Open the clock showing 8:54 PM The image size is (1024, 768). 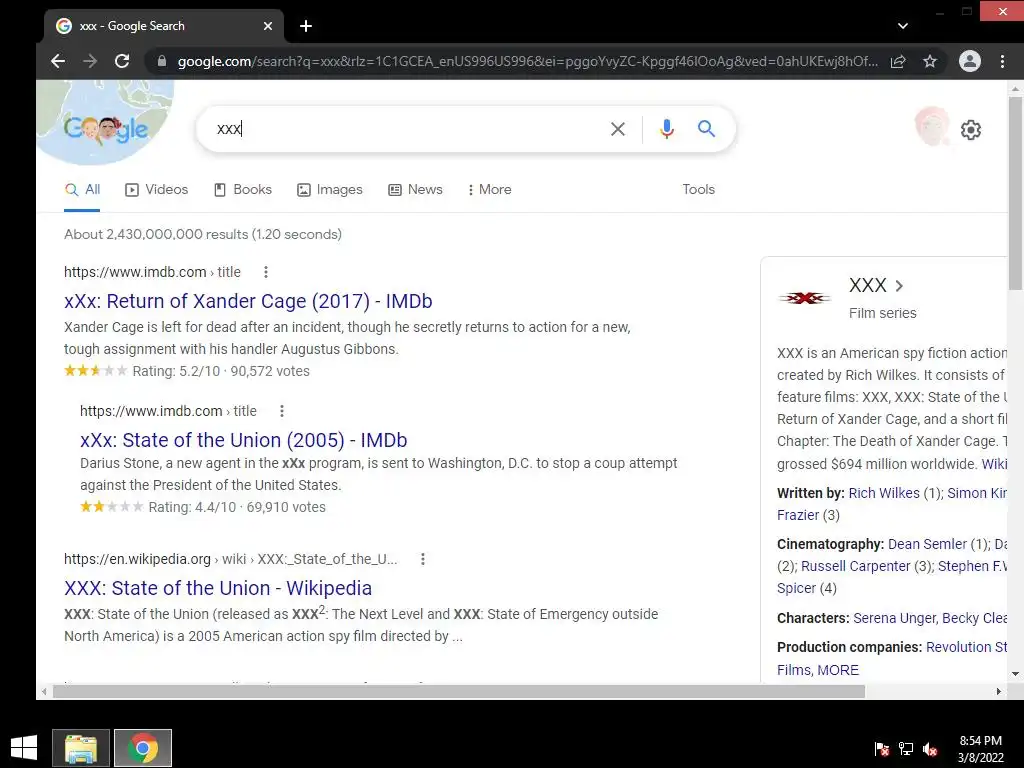(x=980, y=749)
